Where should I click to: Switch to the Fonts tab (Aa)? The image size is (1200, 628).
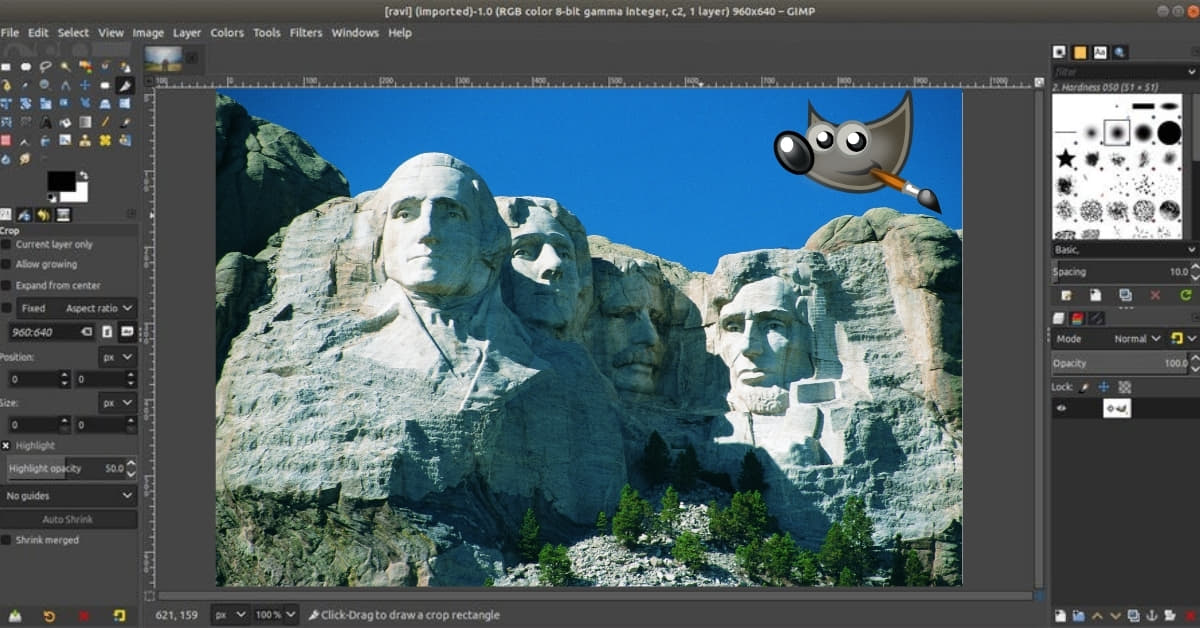(x=1100, y=52)
